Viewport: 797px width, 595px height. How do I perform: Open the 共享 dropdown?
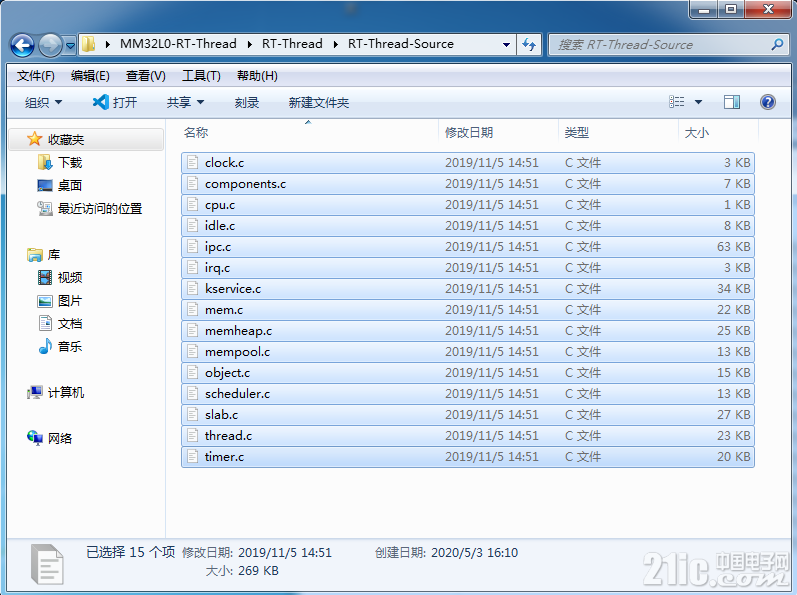click(x=185, y=103)
